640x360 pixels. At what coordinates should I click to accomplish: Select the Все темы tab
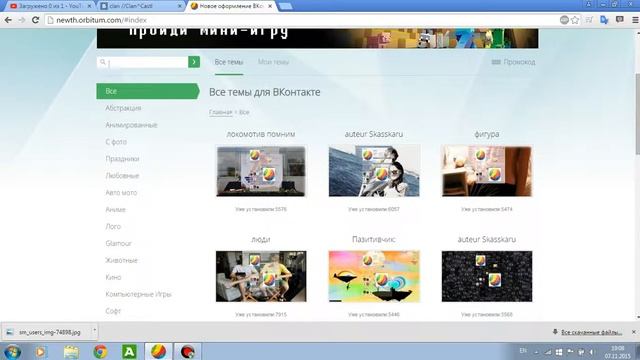pos(229,62)
